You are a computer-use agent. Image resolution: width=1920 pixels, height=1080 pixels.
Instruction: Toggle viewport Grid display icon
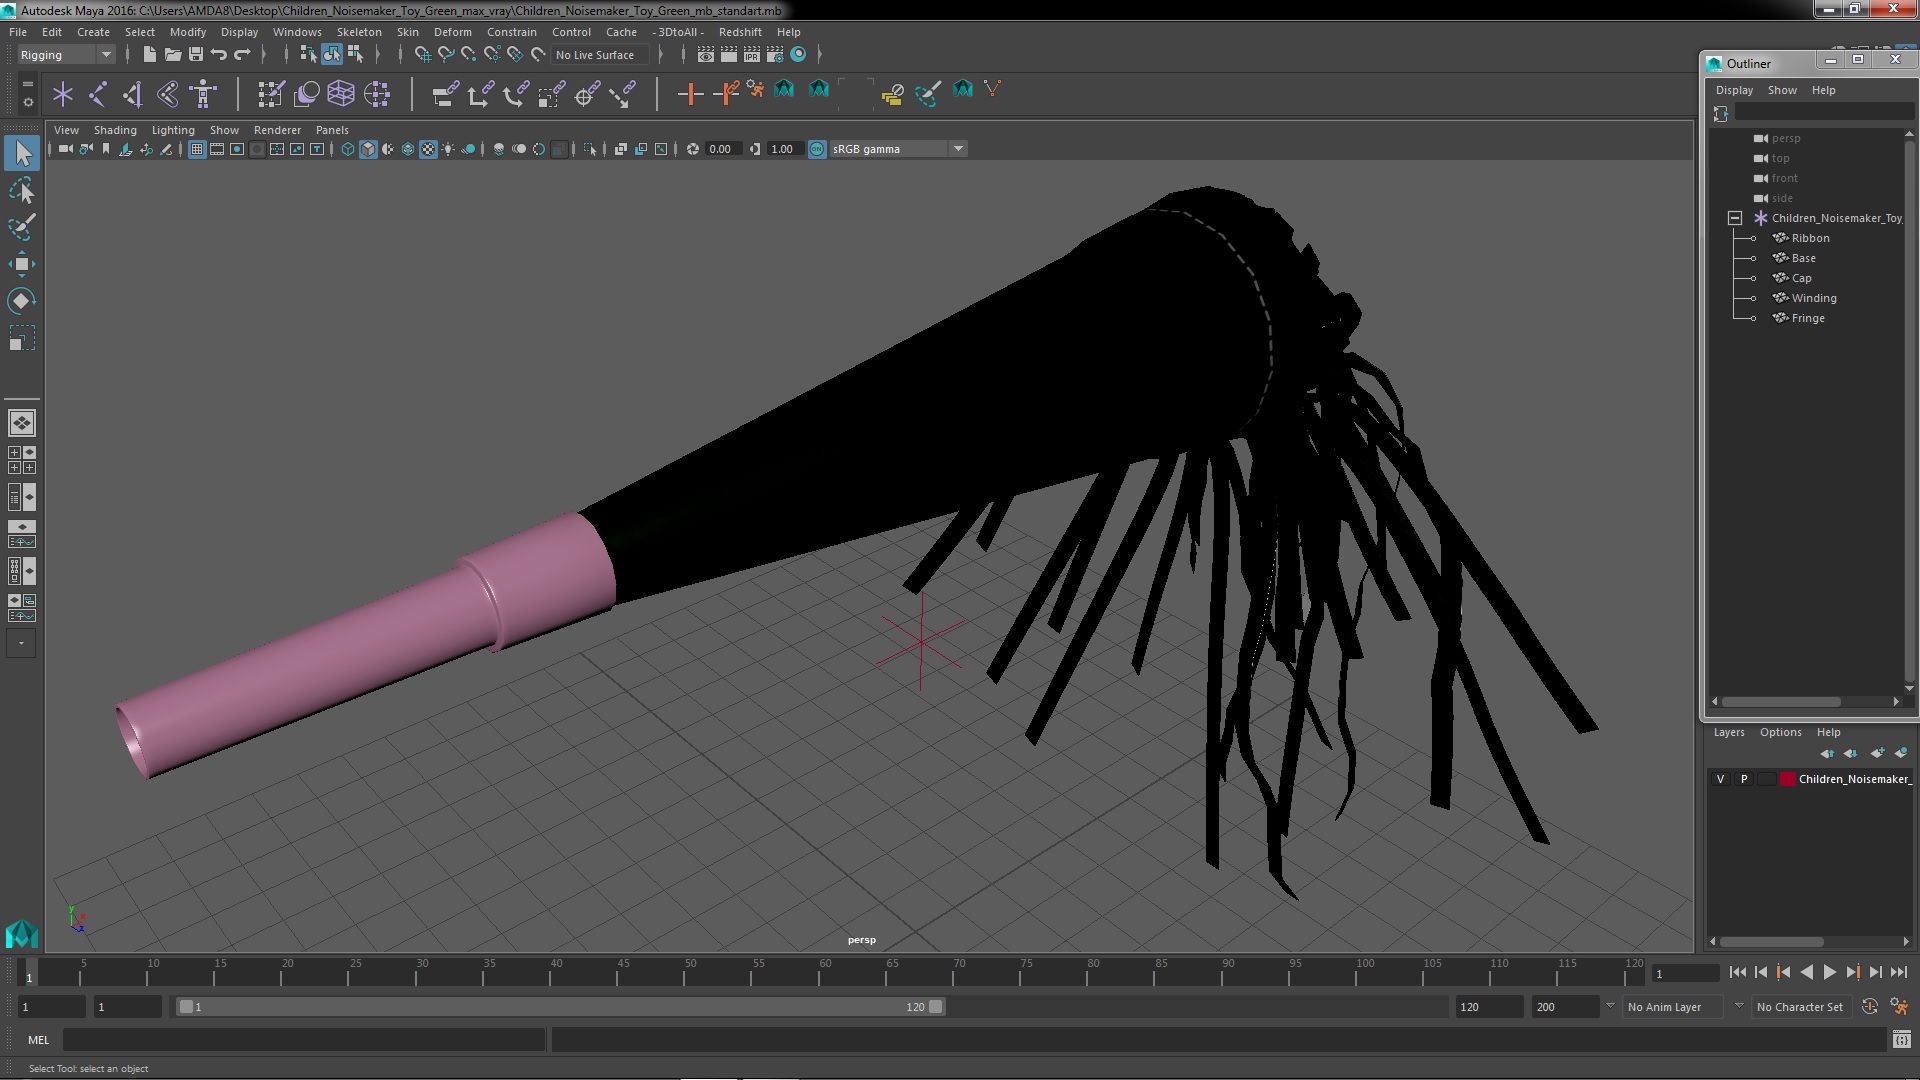click(x=197, y=149)
